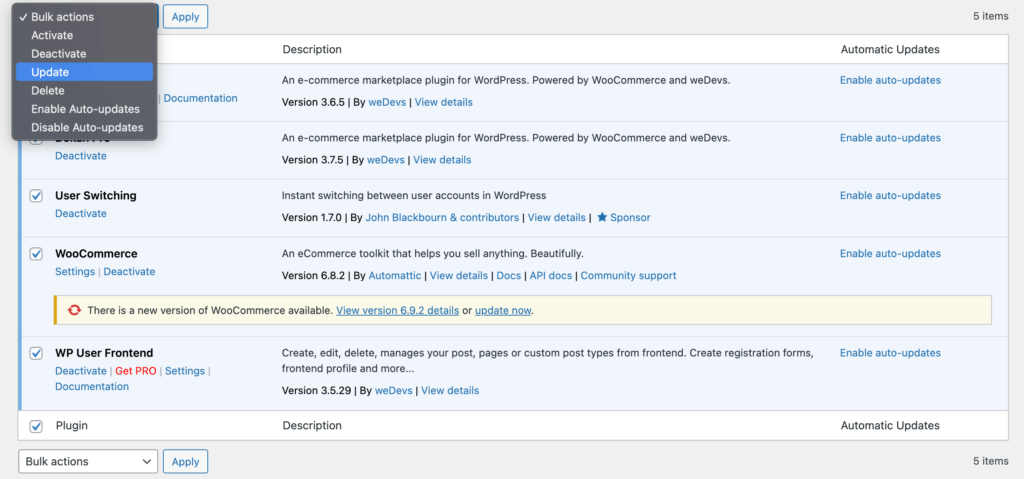Screen dimensions: 1024x479
Task: Click Deactivate under the Dokan Pro row
Action: pos(80,156)
